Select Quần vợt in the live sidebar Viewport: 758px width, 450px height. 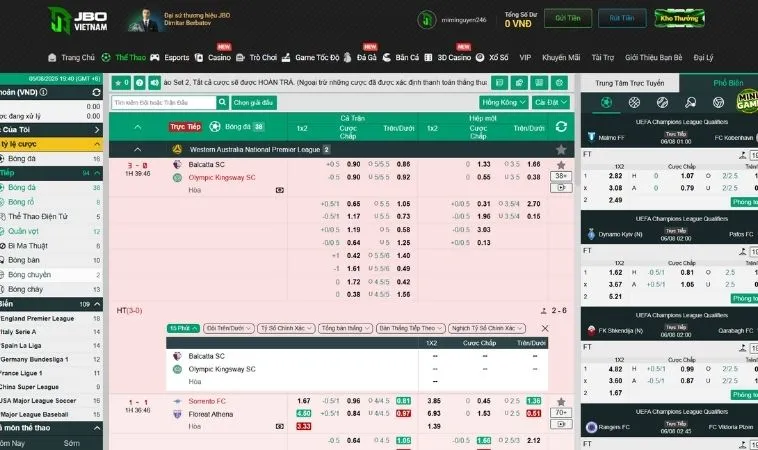(51, 231)
